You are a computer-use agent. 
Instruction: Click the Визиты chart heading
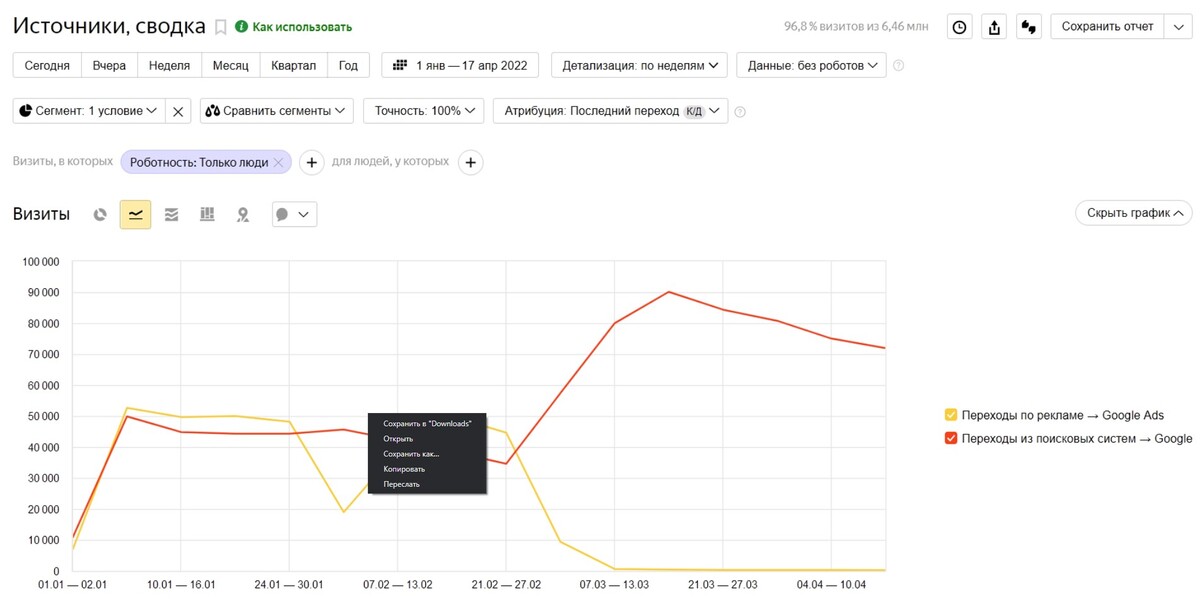click(41, 214)
